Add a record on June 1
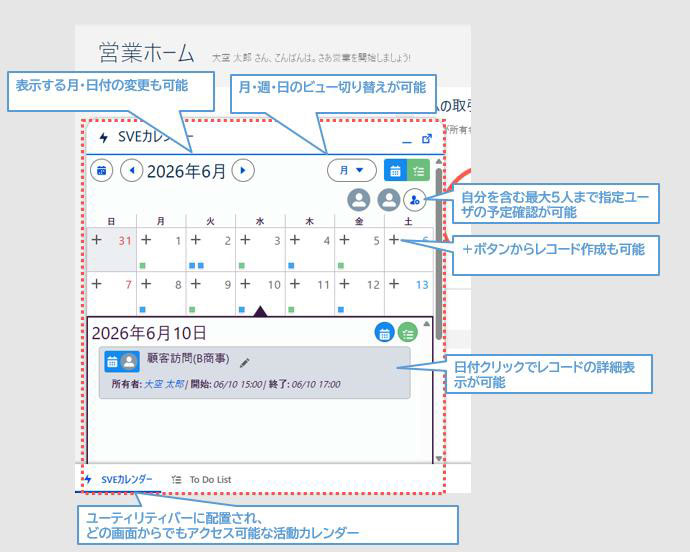This screenshot has width=690, height=552. [x=146, y=240]
